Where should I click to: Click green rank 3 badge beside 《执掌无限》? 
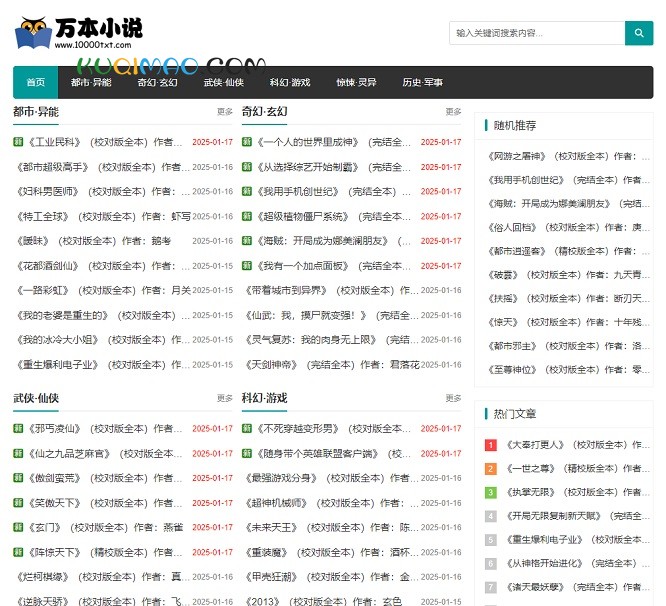491,493
